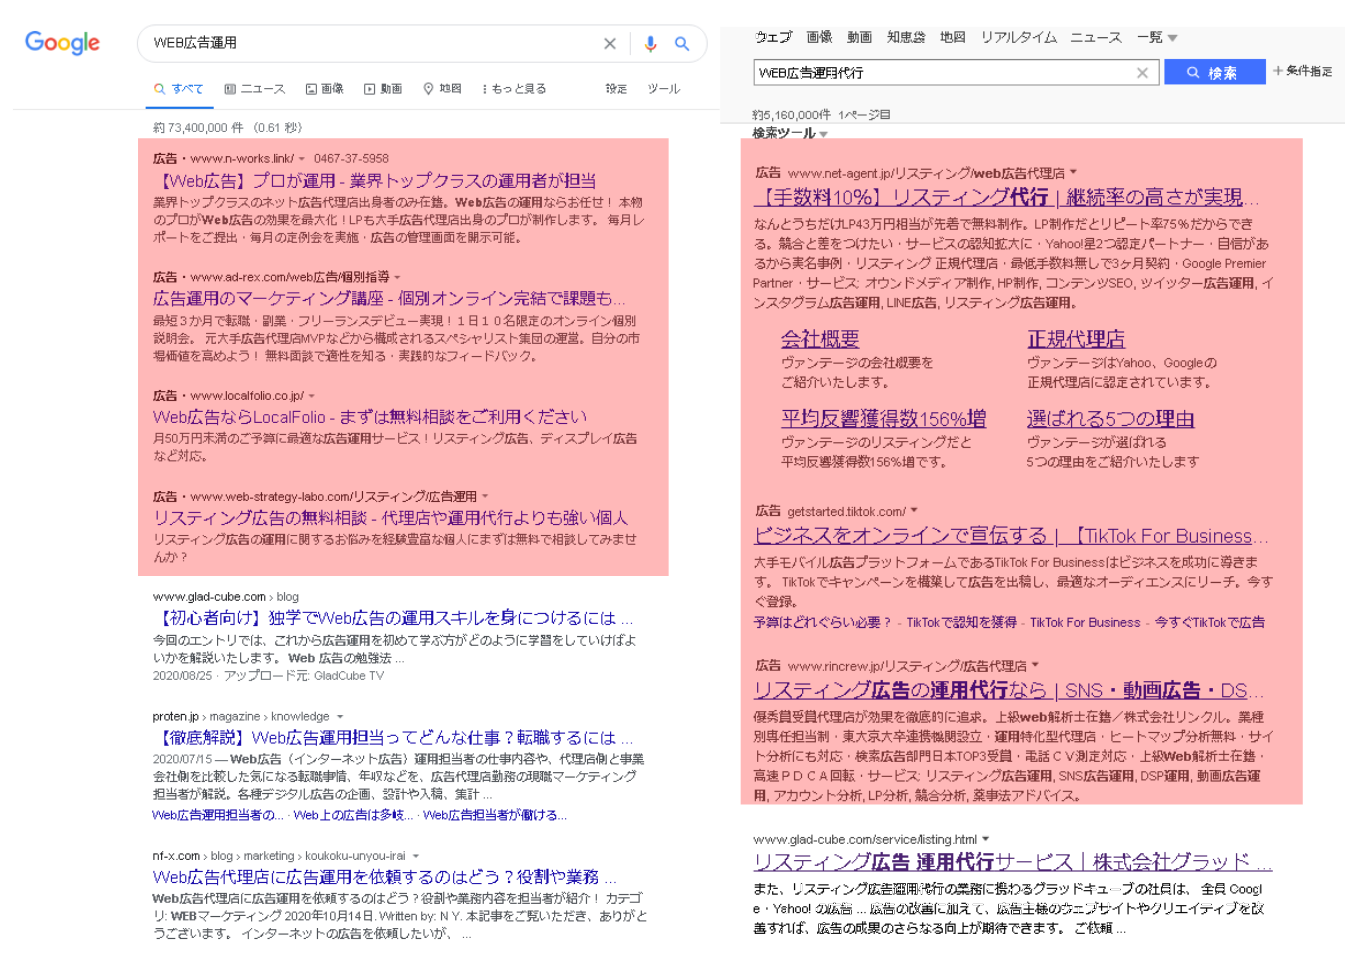This screenshot has width=1345, height=973.
Task: Open sitelink Web広告担当者が働ける...
Action: [x=495, y=815]
